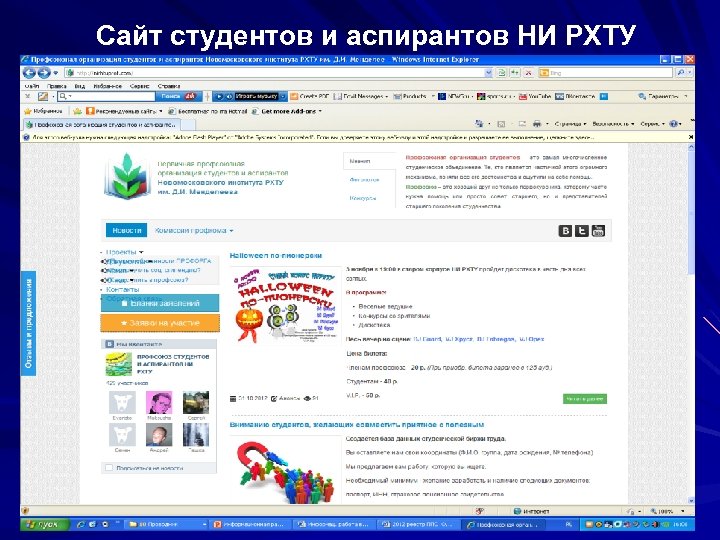720x540 pixels.
Task: Open the Favorites star (Избранное) button
Action: (x=43, y=111)
